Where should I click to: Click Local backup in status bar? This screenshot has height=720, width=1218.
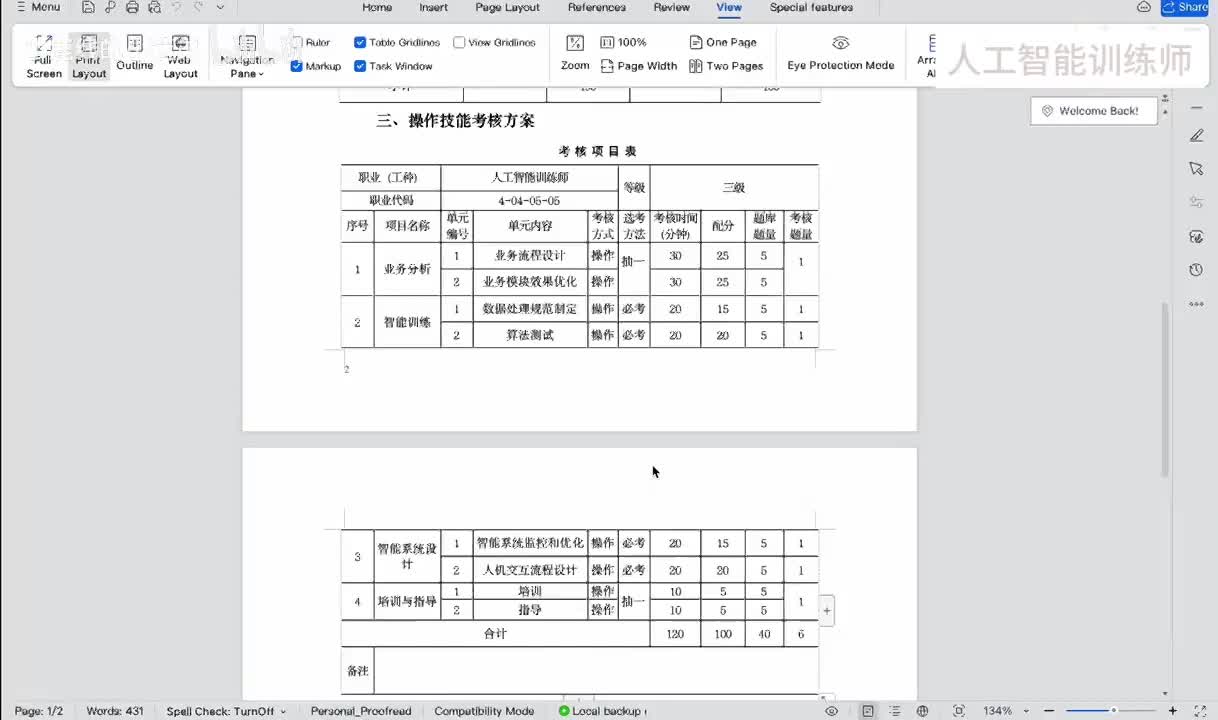602,711
